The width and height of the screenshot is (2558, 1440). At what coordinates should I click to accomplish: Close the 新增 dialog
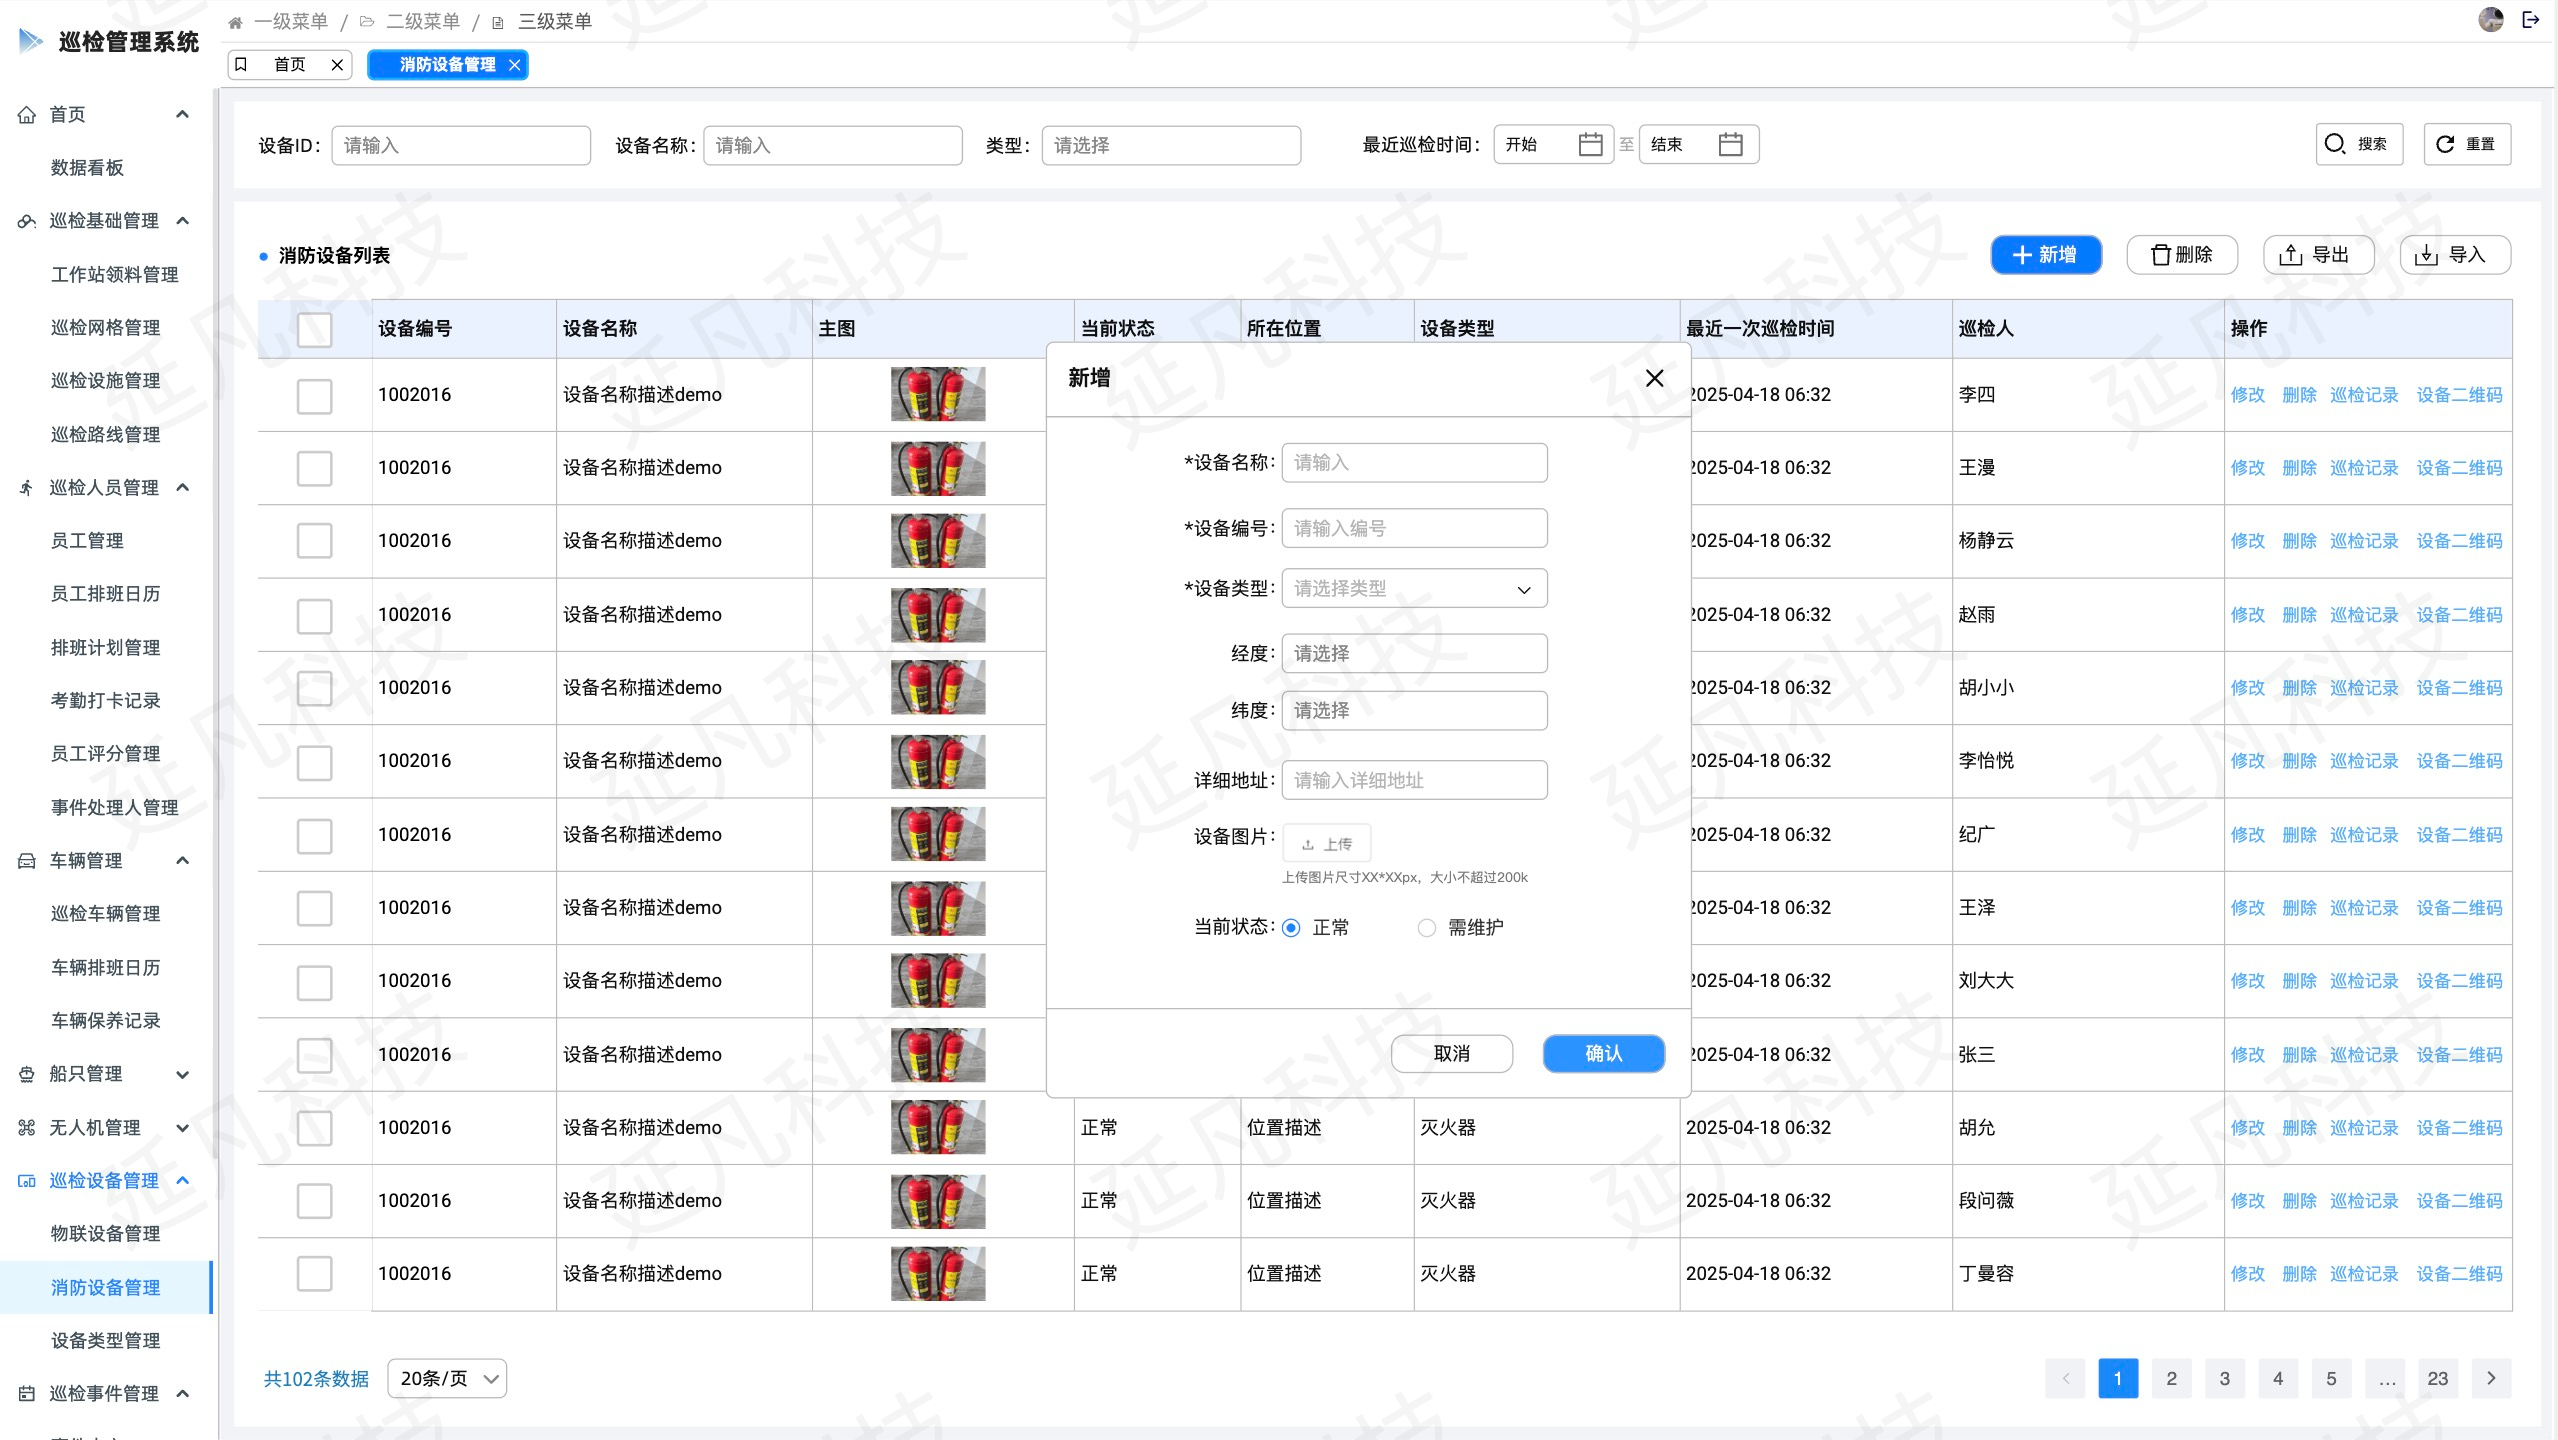coord(1654,378)
